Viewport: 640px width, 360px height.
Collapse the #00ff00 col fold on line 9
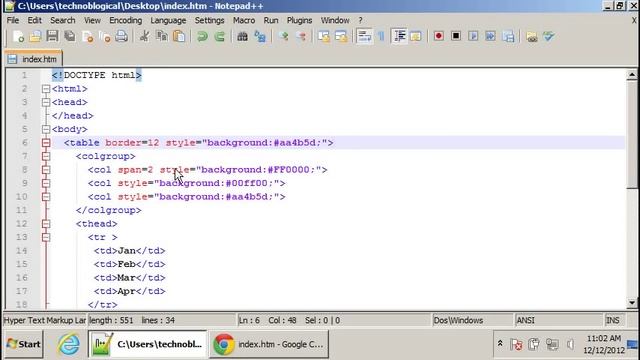pyautogui.click(x=46, y=183)
